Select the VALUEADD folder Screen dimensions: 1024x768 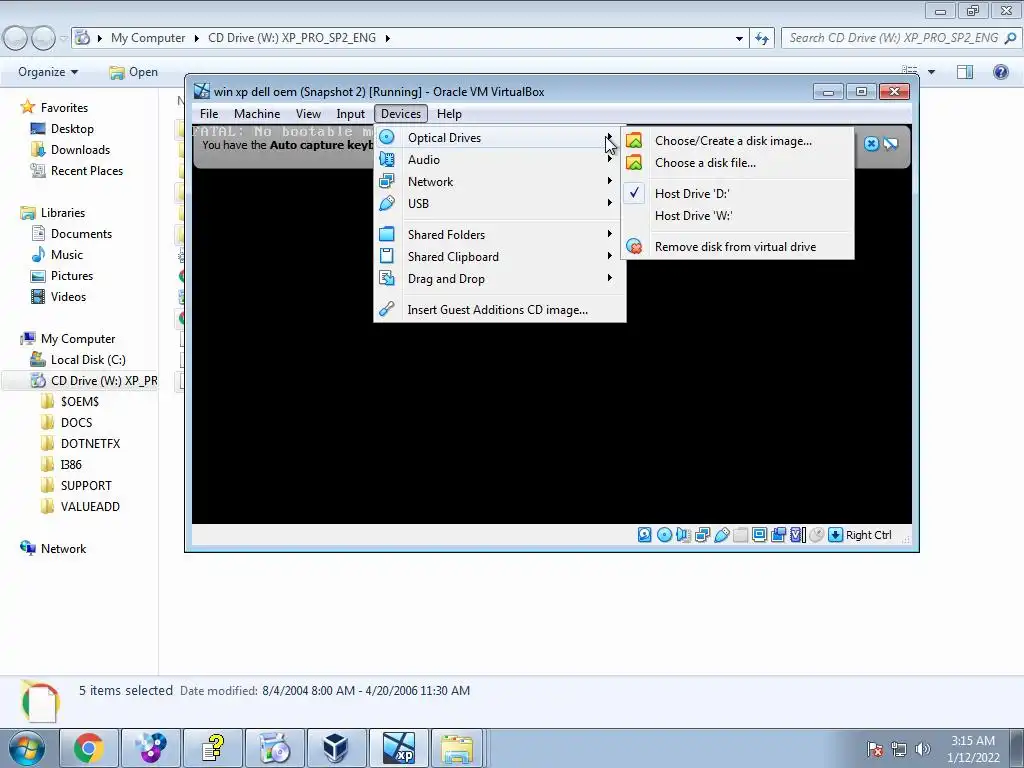pyautogui.click(x=90, y=506)
